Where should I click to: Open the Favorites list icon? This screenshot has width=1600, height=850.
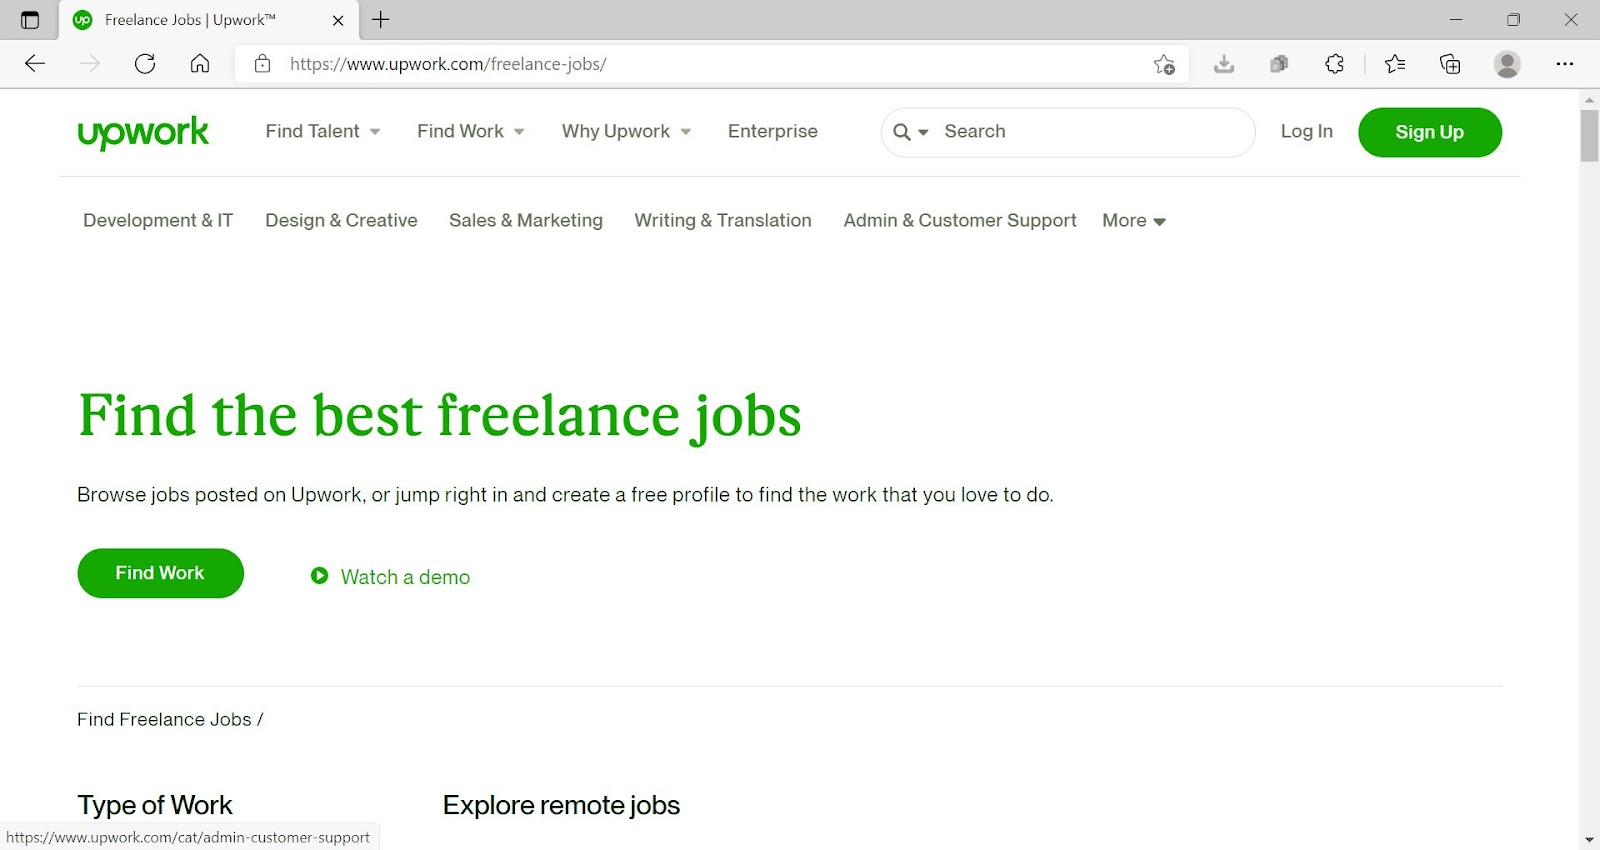point(1395,64)
